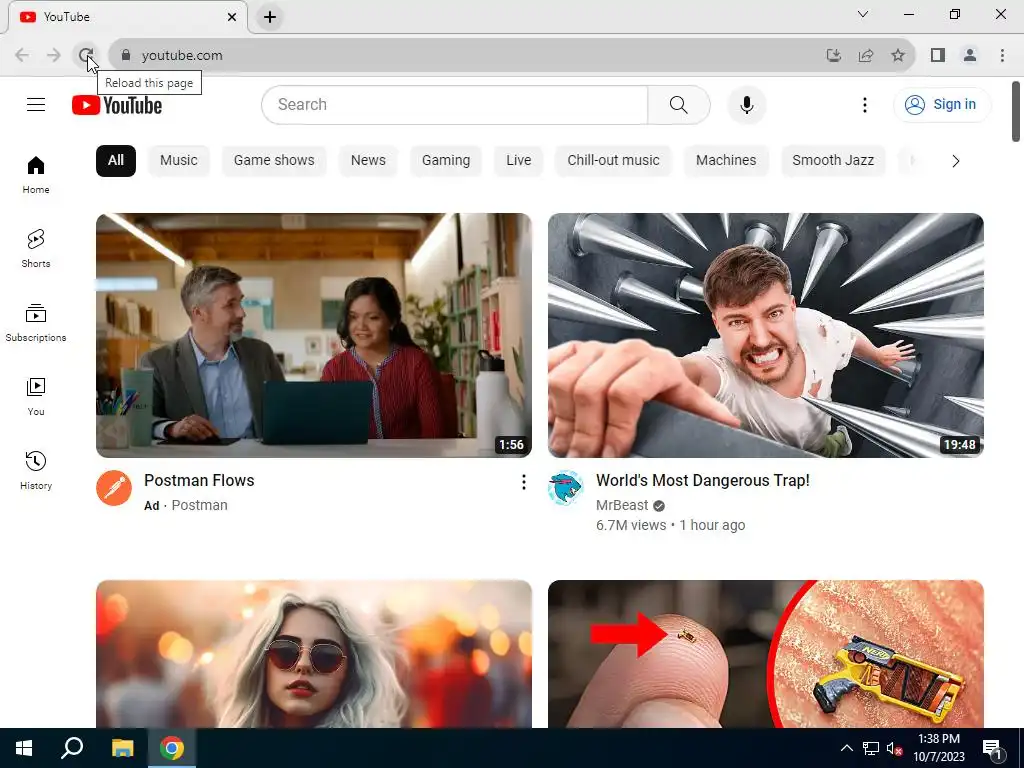Open World's Most Dangerous Trap! title
This screenshot has height=768, width=1024.
703,481
